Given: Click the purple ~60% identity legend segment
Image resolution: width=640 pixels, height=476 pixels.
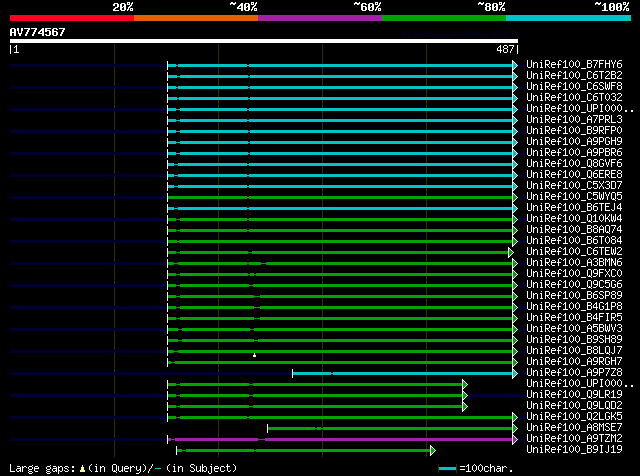Looking at the screenshot, I should 320,18.
